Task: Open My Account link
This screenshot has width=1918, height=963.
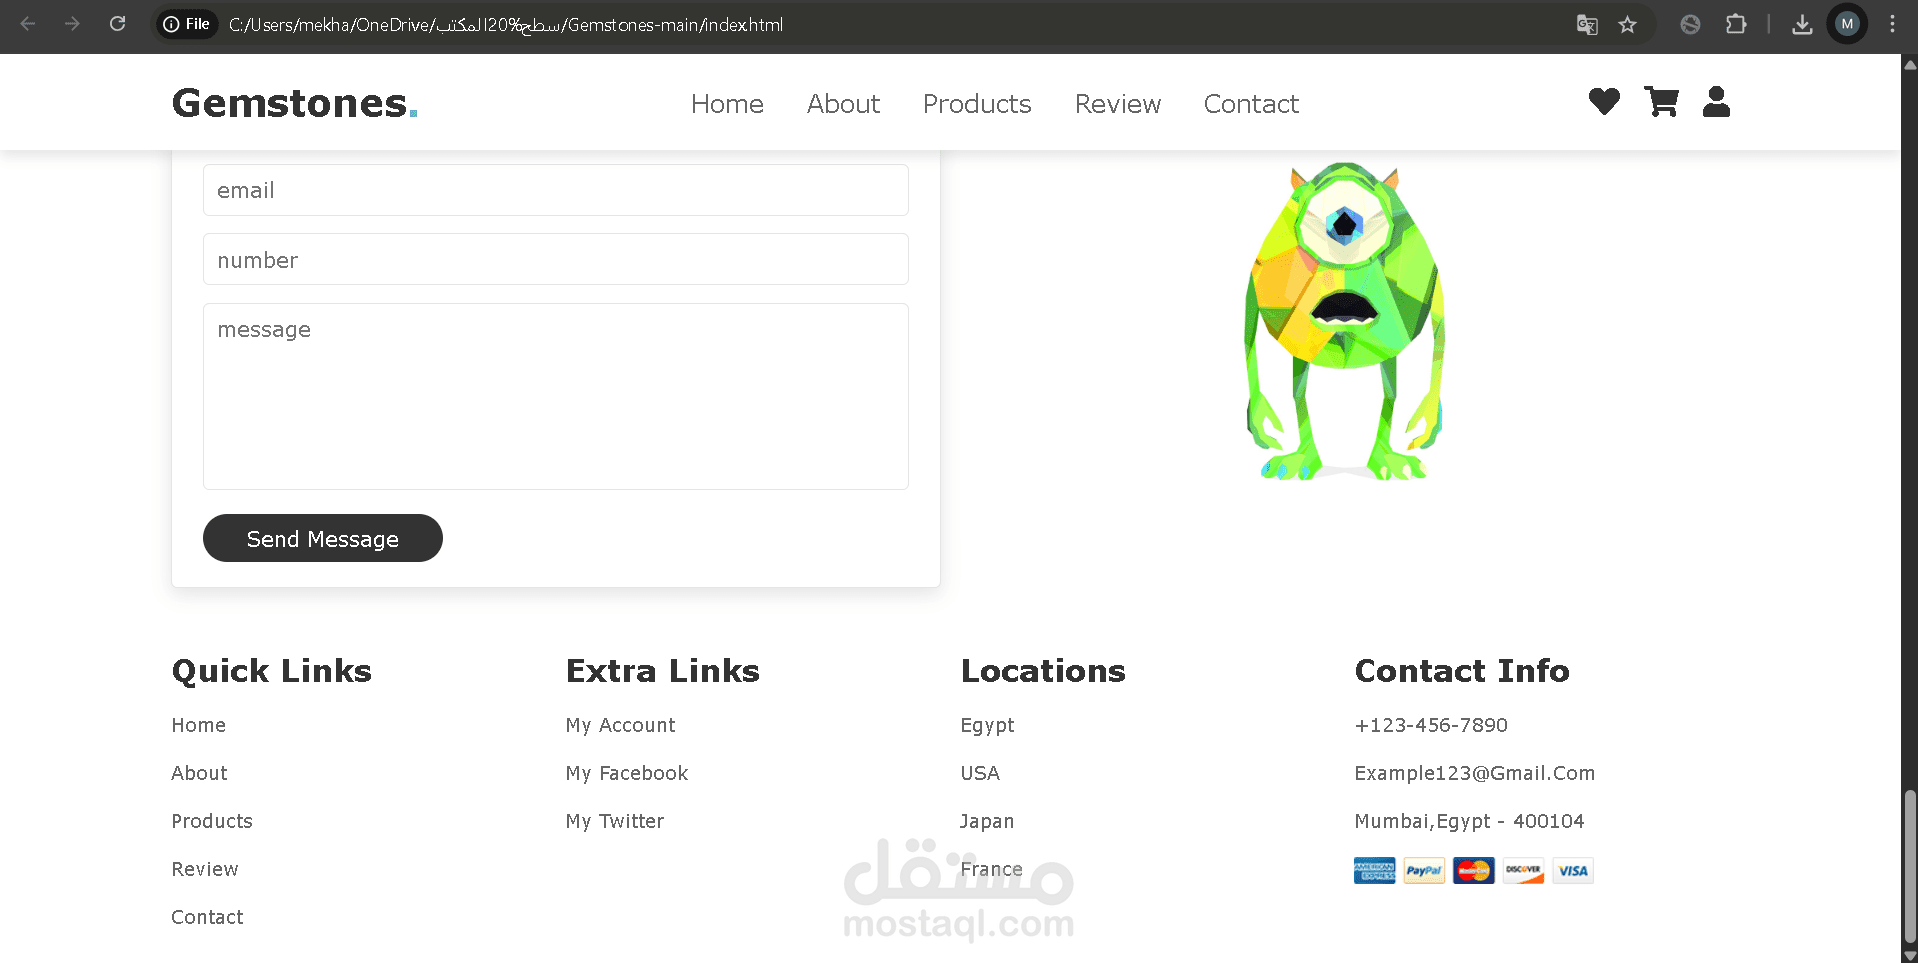Action: click(x=620, y=725)
